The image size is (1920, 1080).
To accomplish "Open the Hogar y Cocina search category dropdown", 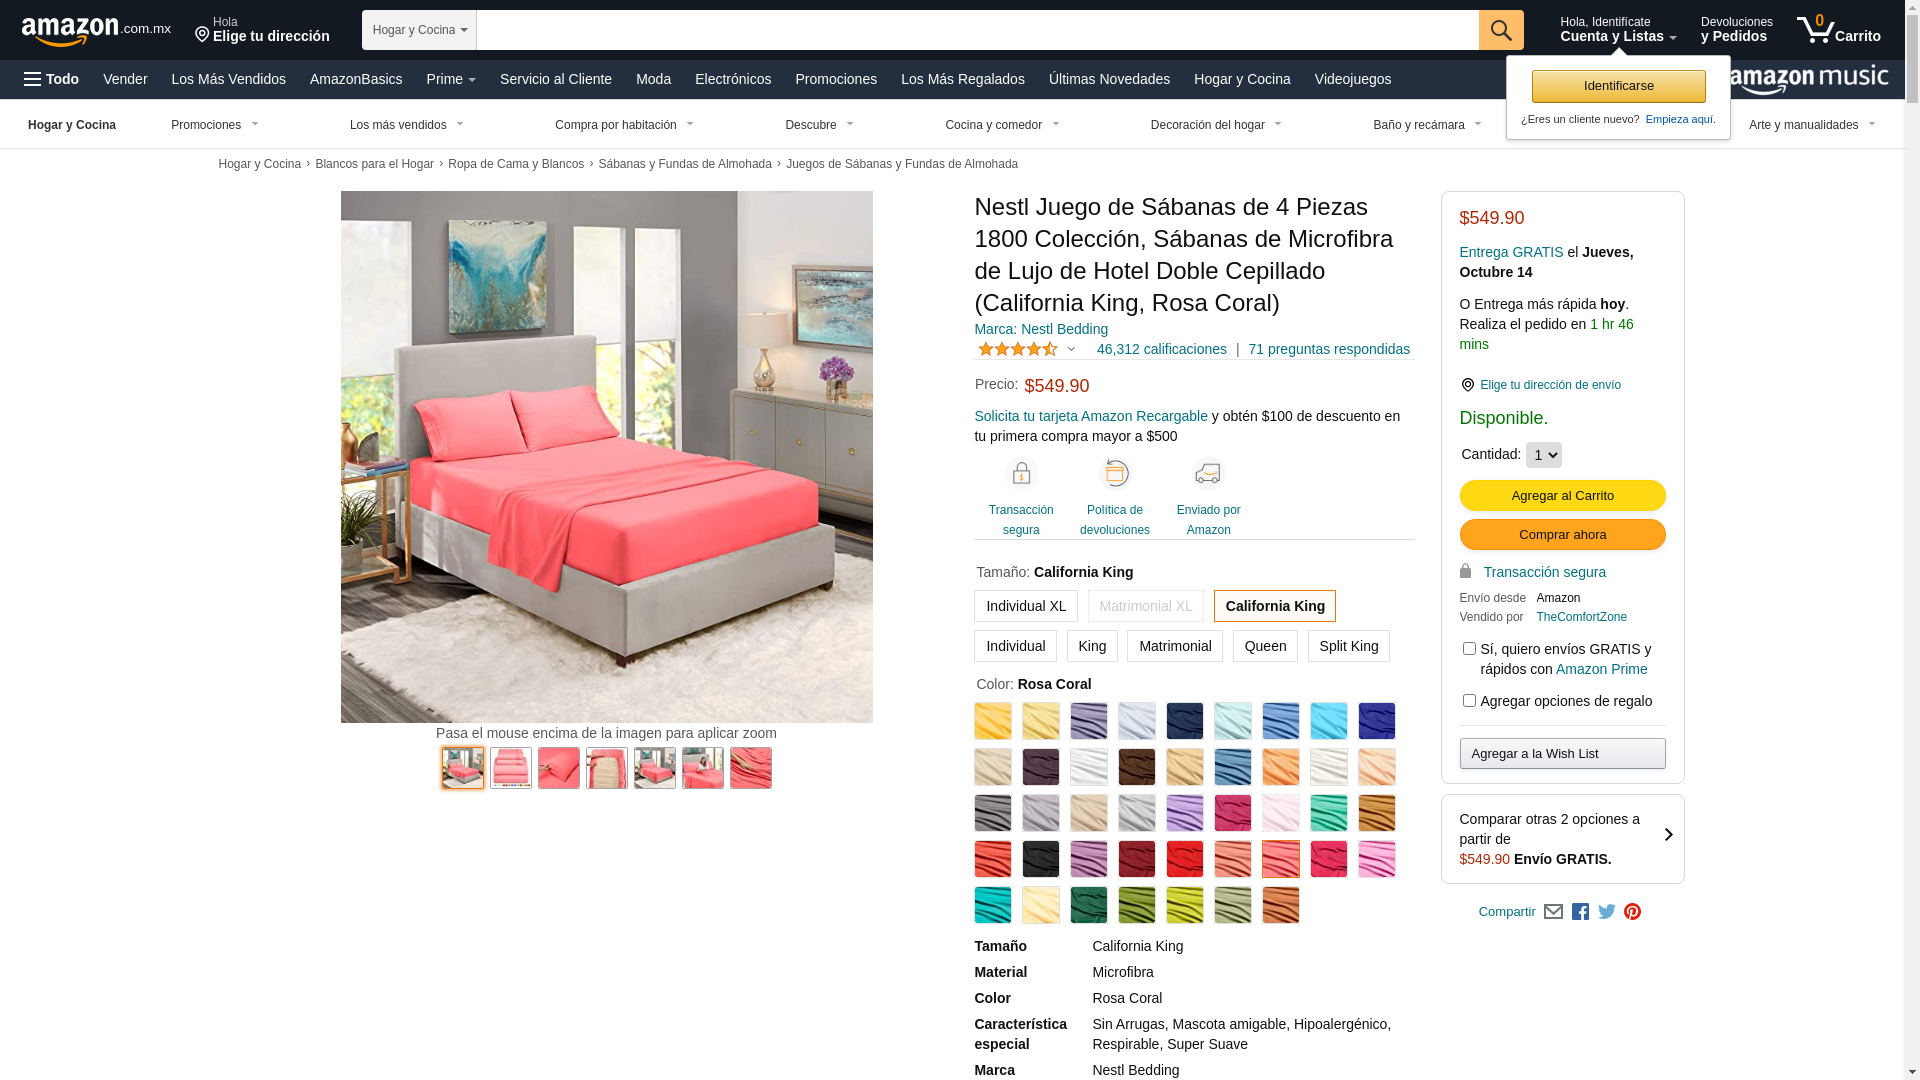I will tap(419, 30).
